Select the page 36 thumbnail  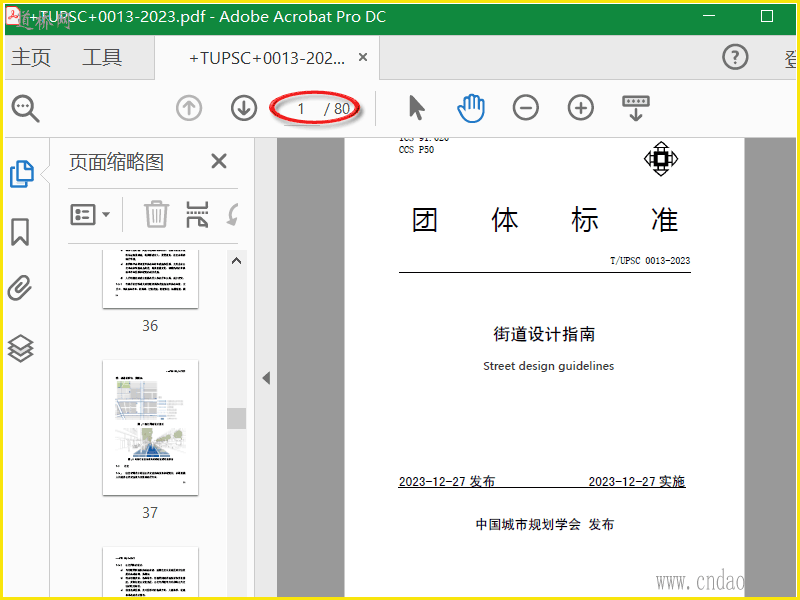pos(151,280)
